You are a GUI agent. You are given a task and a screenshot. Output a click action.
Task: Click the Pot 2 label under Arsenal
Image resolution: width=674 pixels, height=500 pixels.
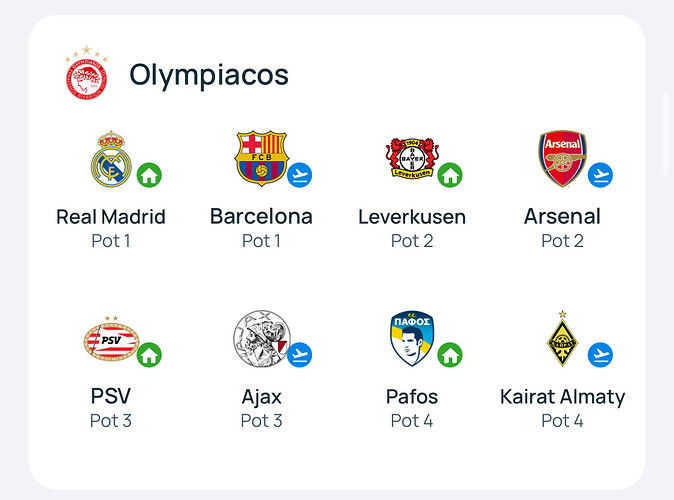562,241
